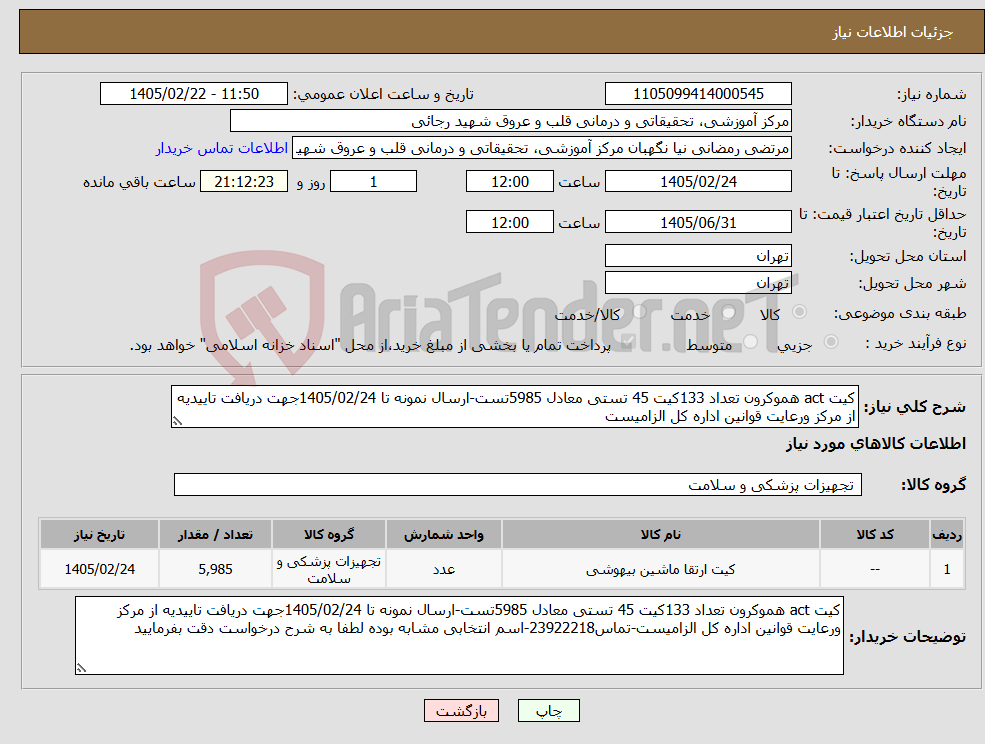Select the متوسط purchase type radio
The height and width of the screenshot is (744, 985).
click(x=750, y=342)
